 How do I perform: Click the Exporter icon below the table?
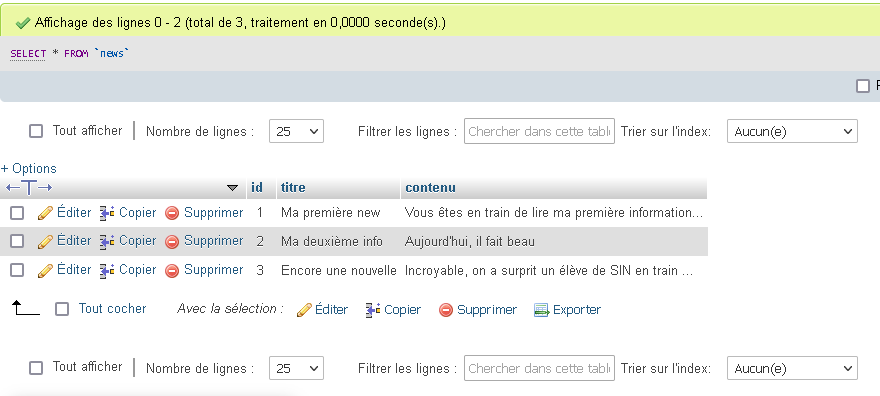coord(541,310)
